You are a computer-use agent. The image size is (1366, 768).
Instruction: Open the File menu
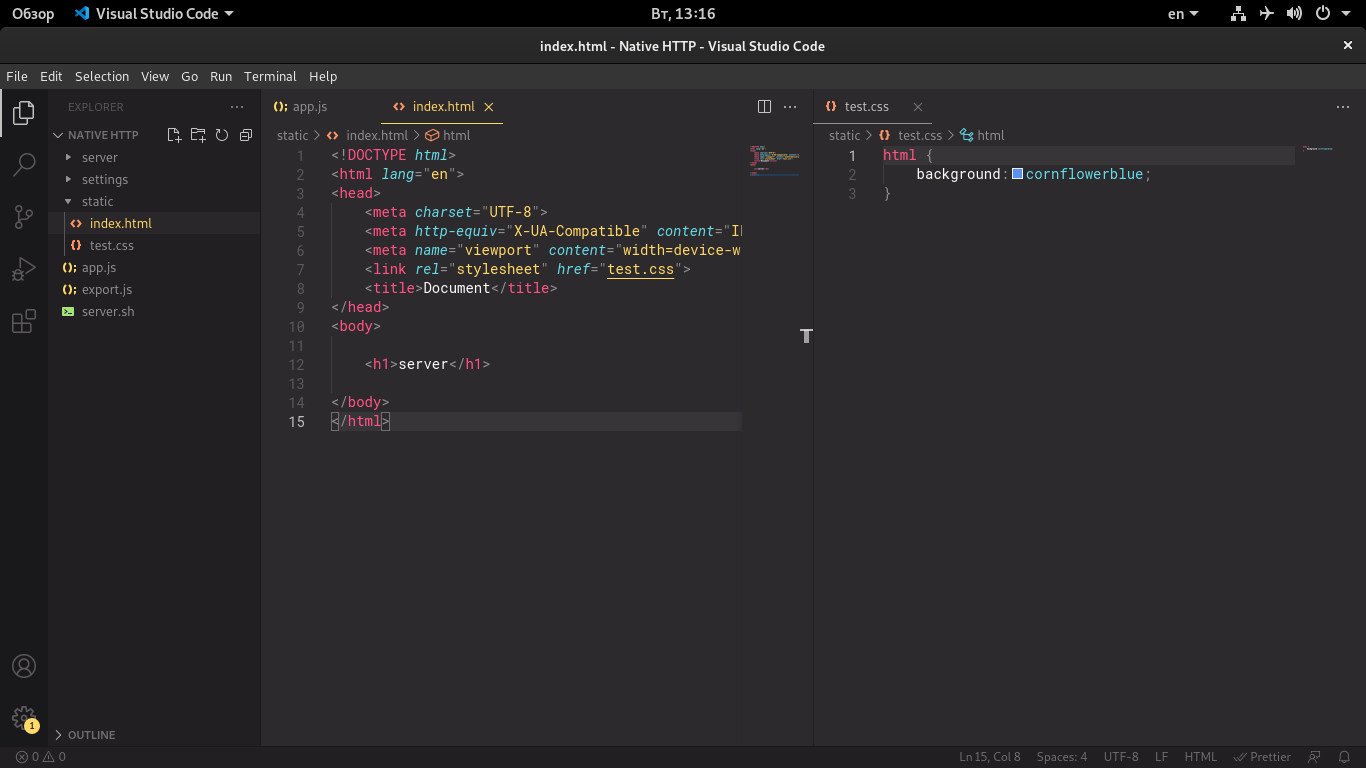16,76
